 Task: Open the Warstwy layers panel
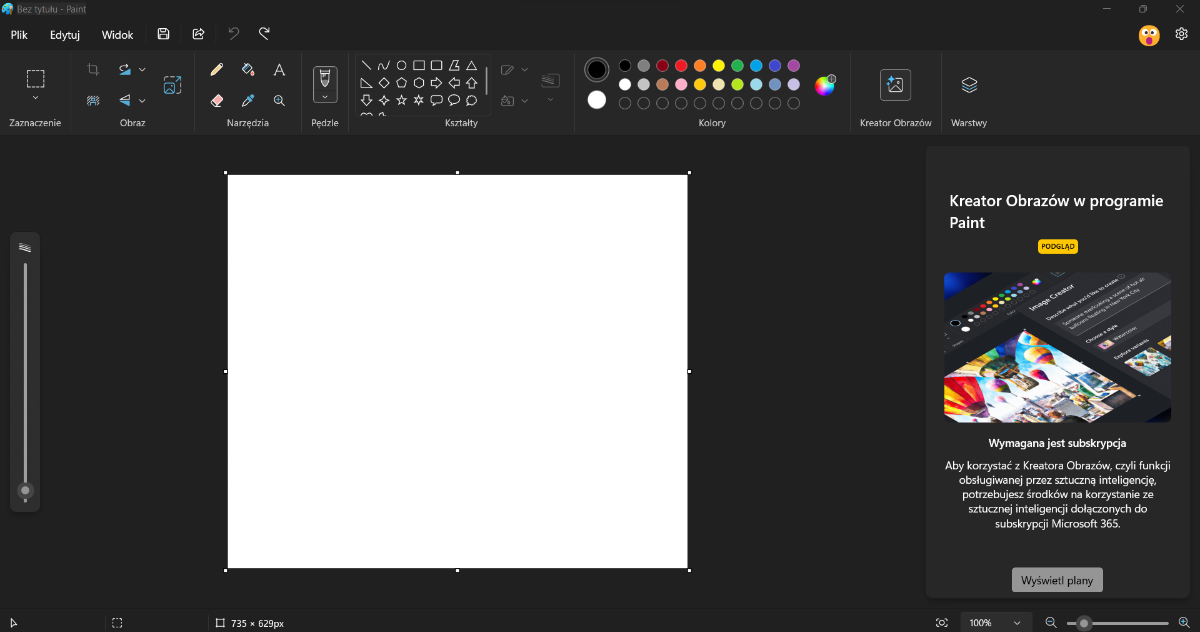(x=968, y=86)
